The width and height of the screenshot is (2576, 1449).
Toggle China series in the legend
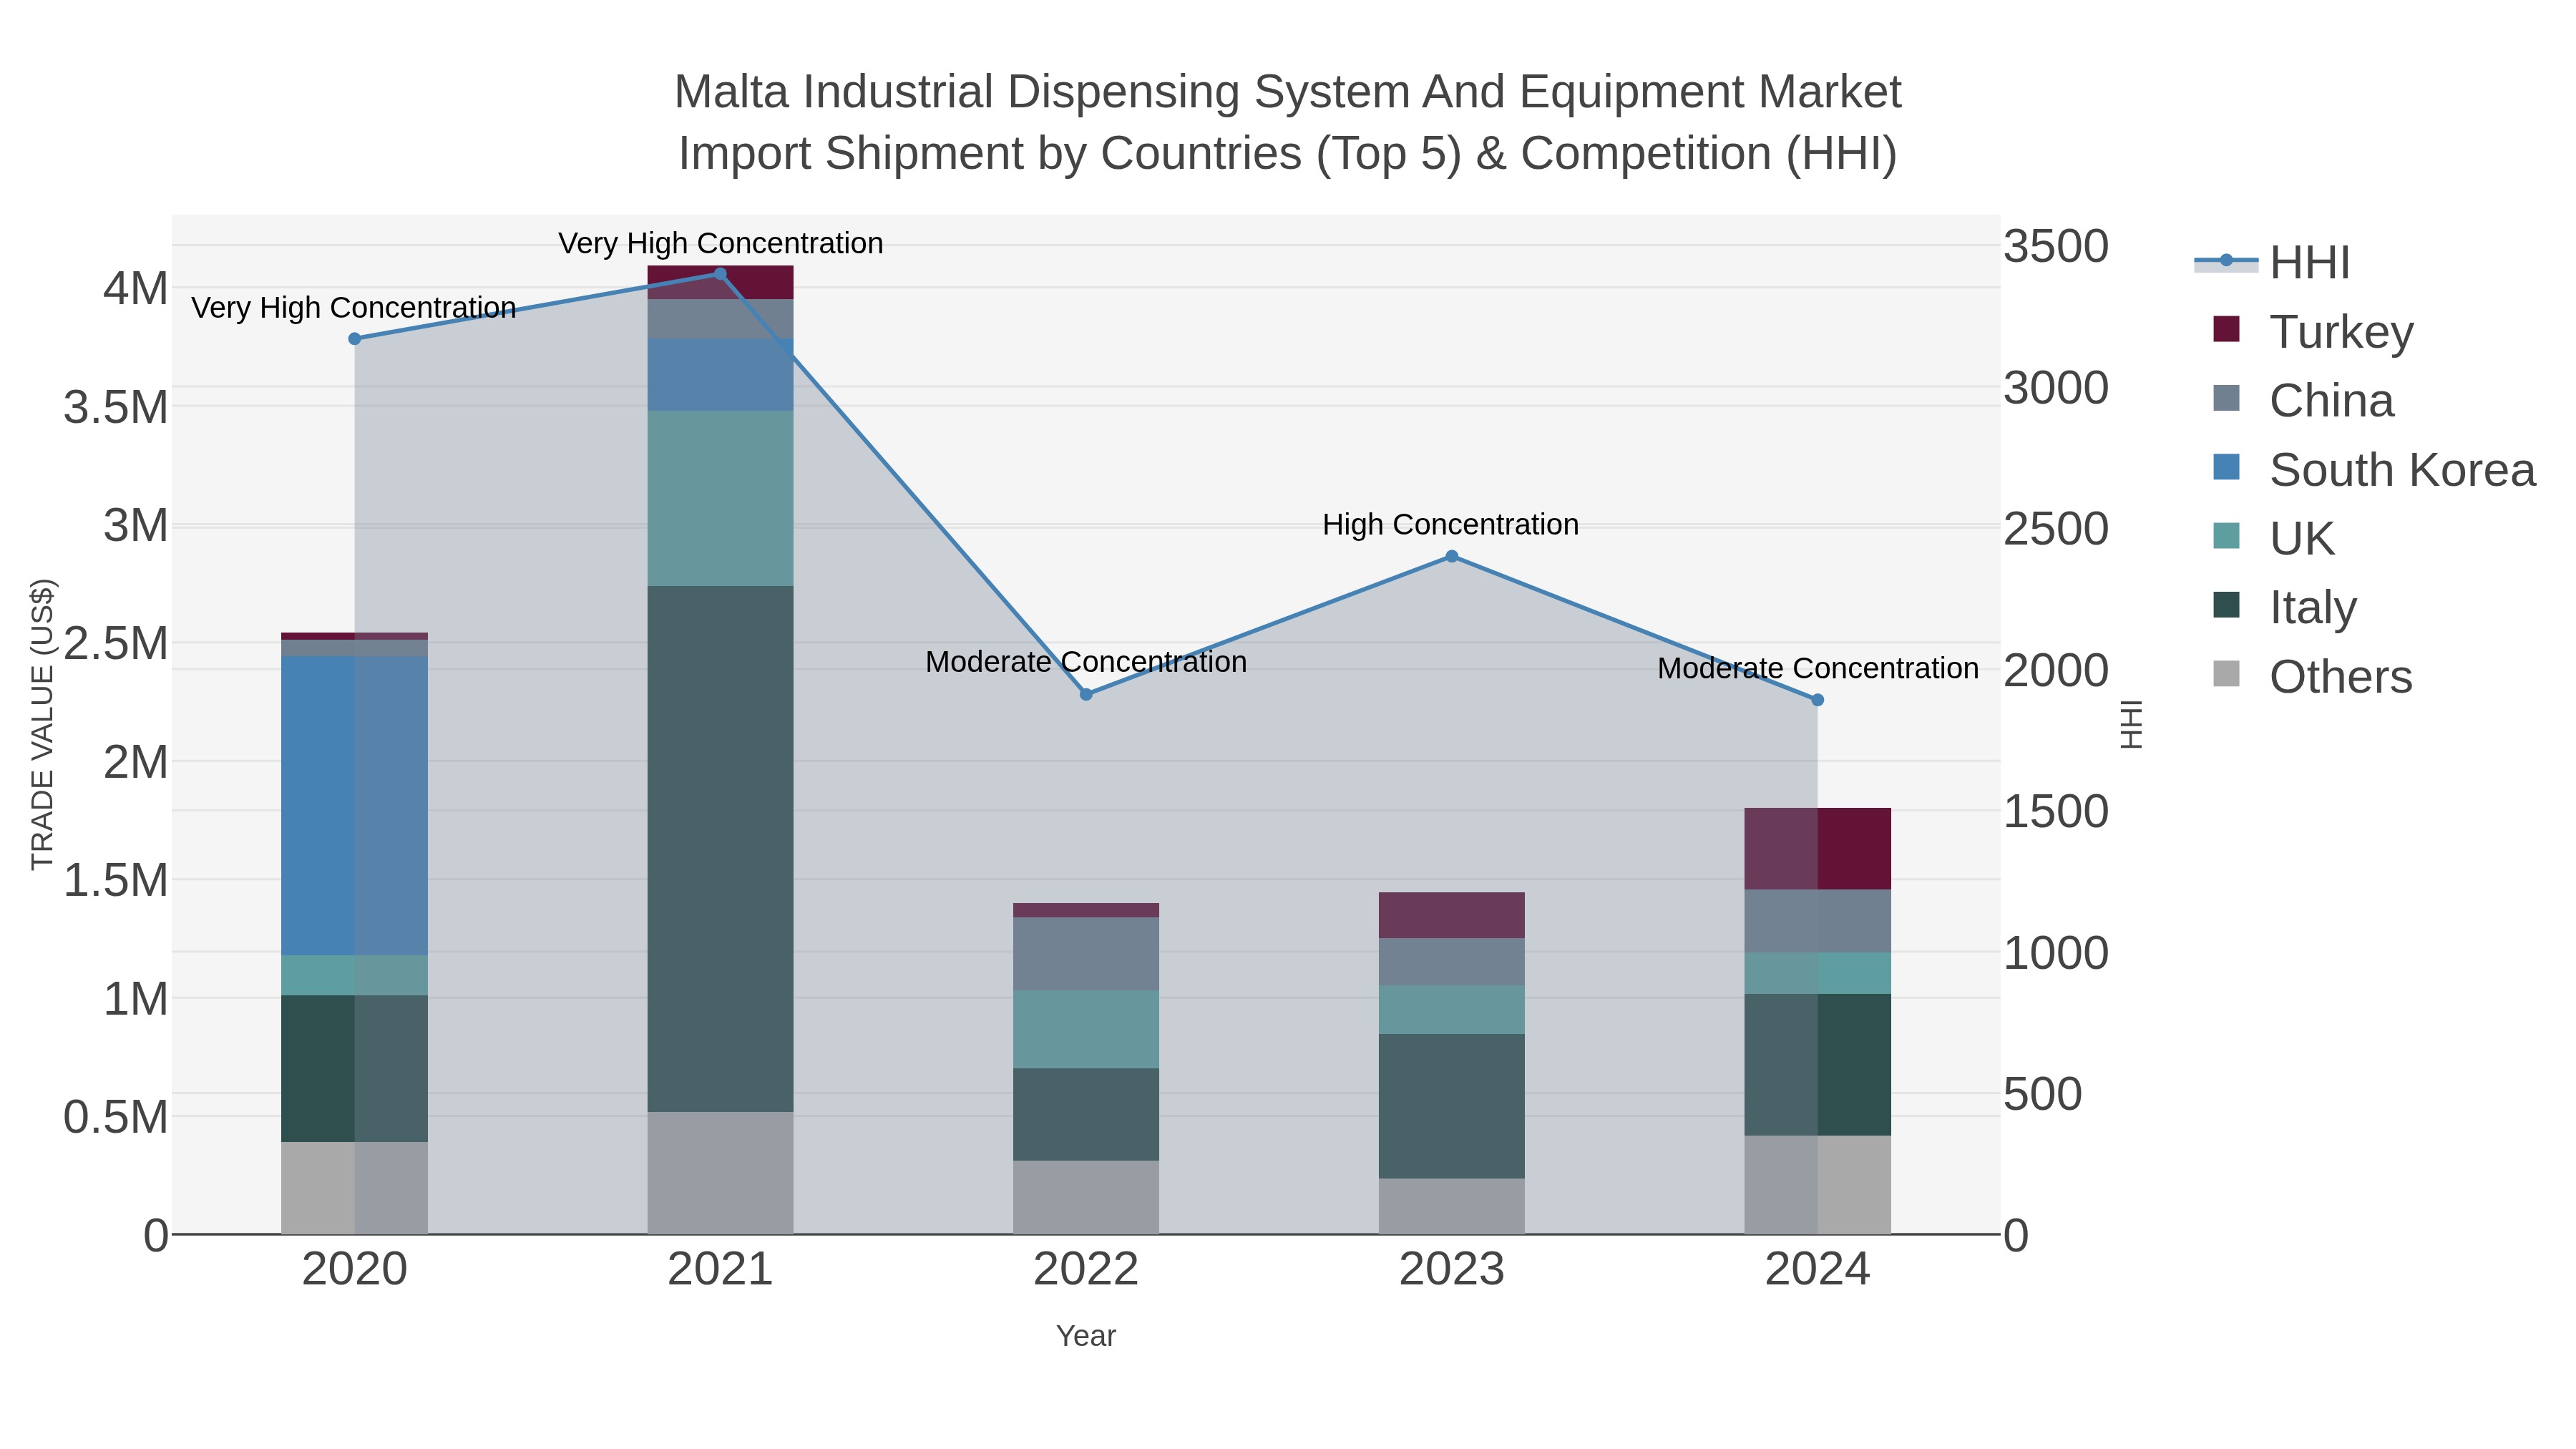[2303, 400]
